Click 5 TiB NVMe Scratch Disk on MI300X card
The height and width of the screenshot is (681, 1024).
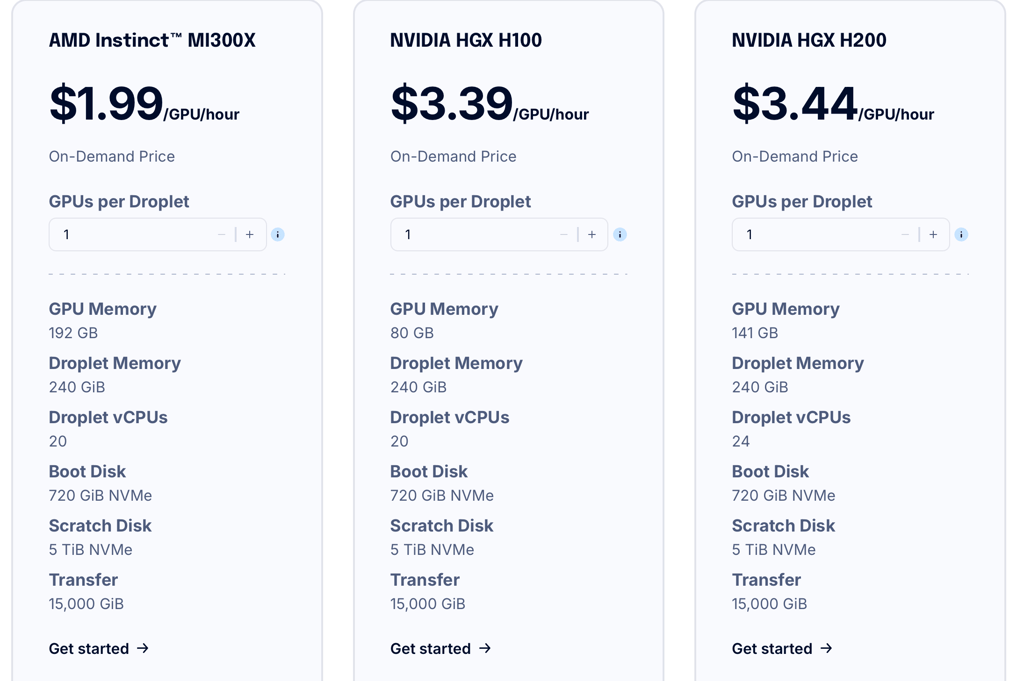[x=91, y=550]
